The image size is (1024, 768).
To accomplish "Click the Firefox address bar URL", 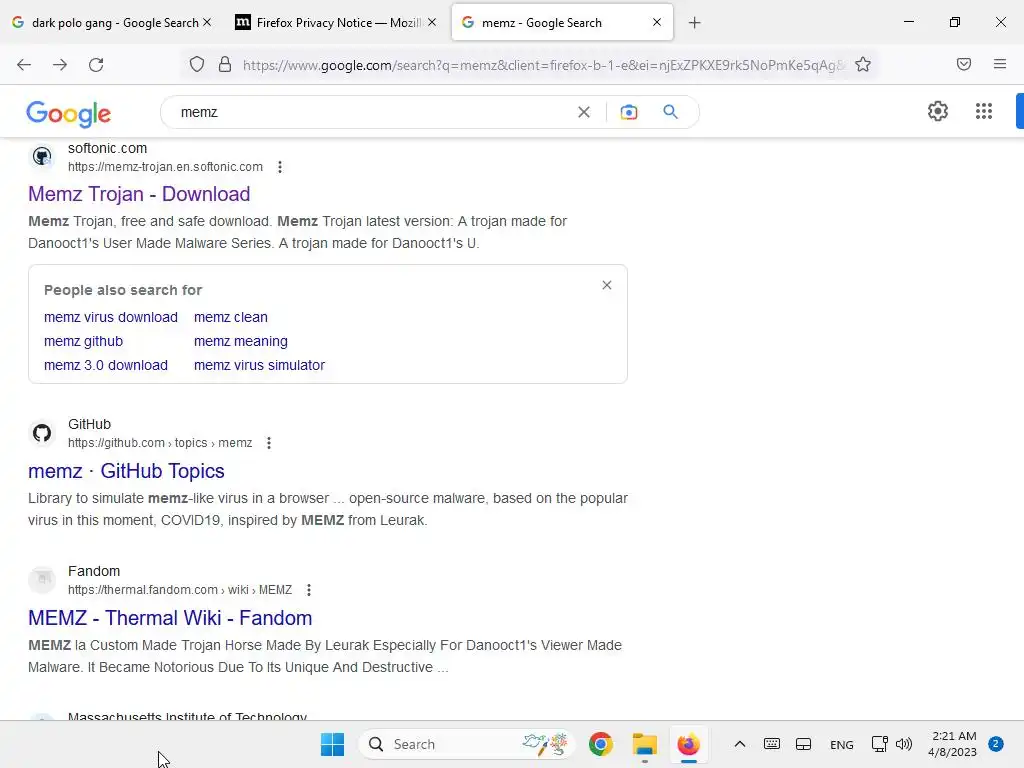I will pos(543,65).
